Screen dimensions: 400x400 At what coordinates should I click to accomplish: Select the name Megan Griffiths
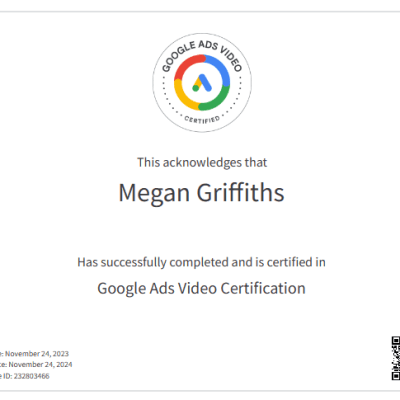point(201,193)
